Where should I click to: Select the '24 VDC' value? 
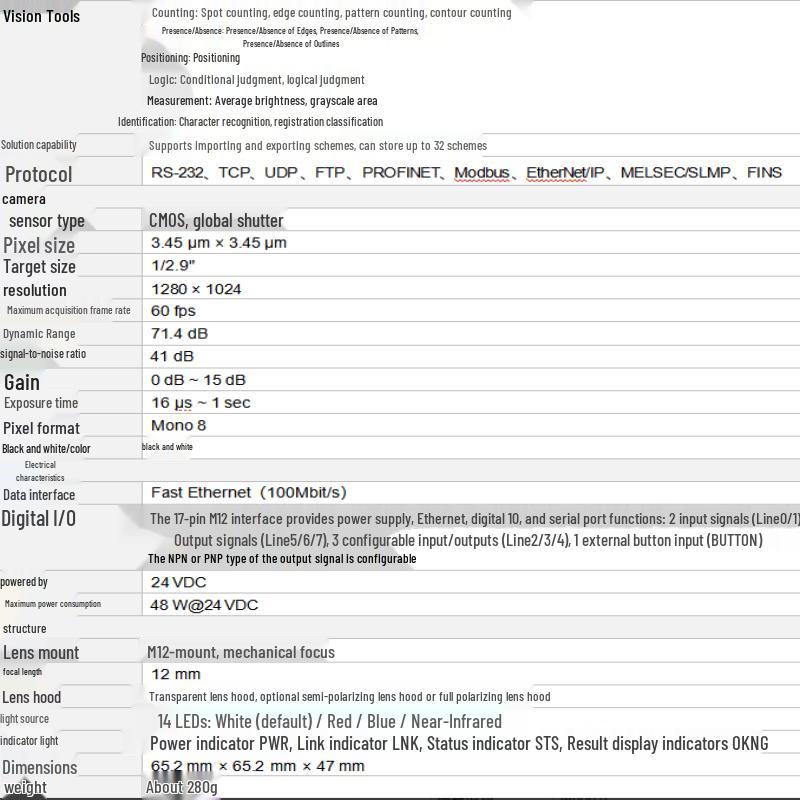pos(179,582)
